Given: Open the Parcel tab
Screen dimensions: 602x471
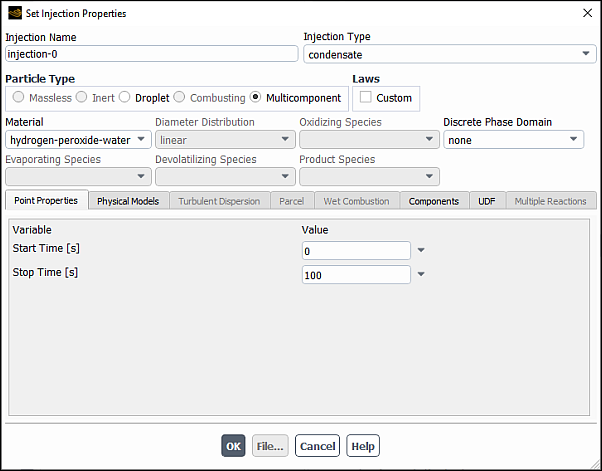Looking at the screenshot, I should coord(292,201).
